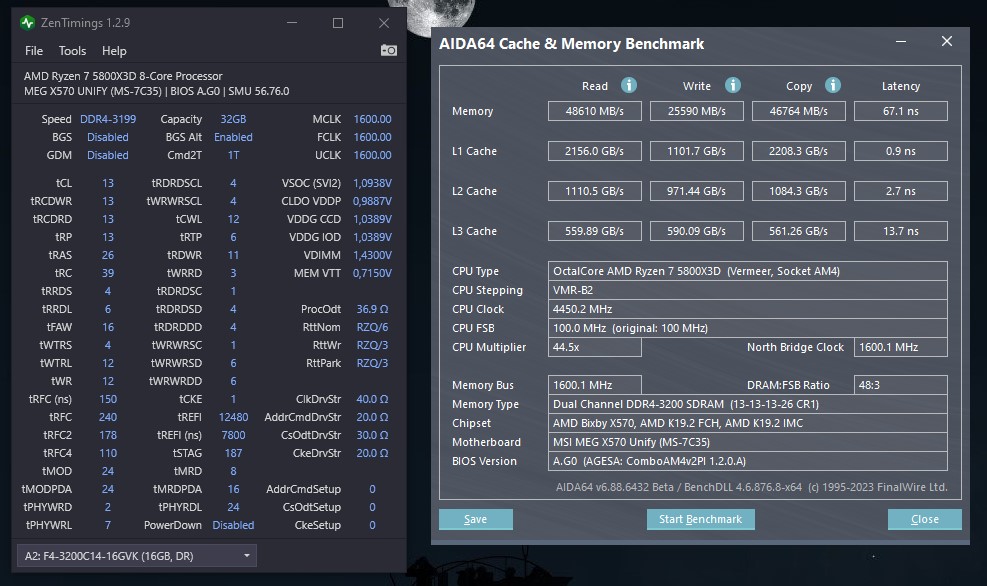Click the Read info icon in AIDA64
The height and width of the screenshot is (586, 987).
click(629, 85)
